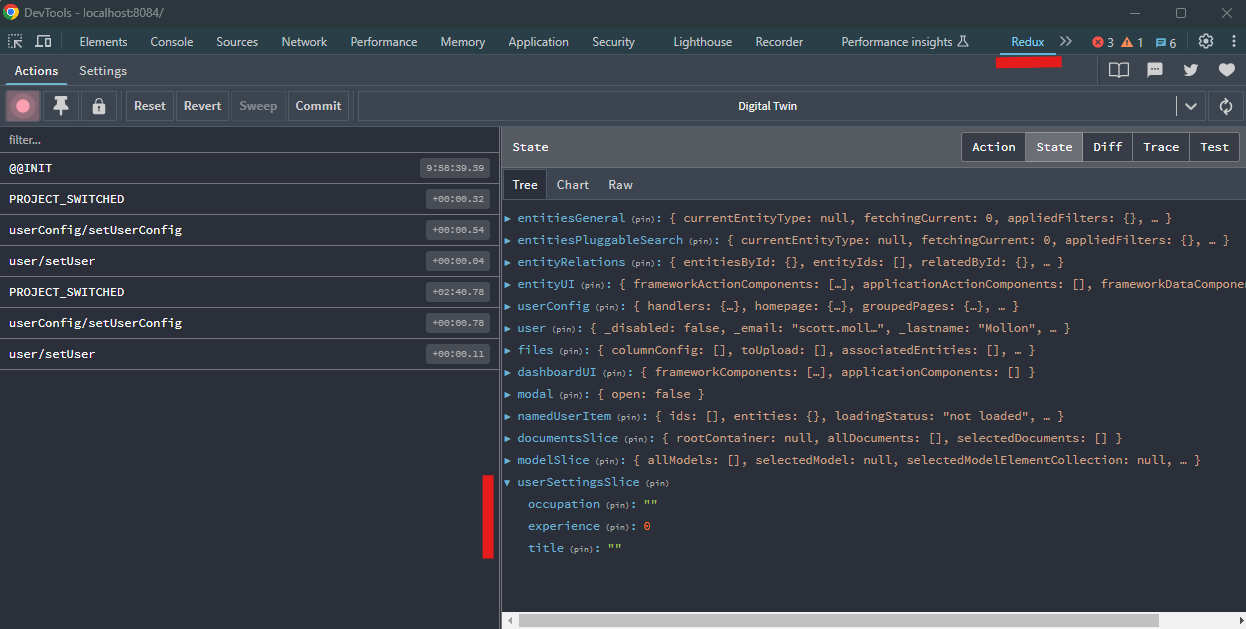Viewport: 1246px width, 629px height.
Task: Select PROJECT_SWITCHED action at +02:40.78
Action: tap(249, 292)
